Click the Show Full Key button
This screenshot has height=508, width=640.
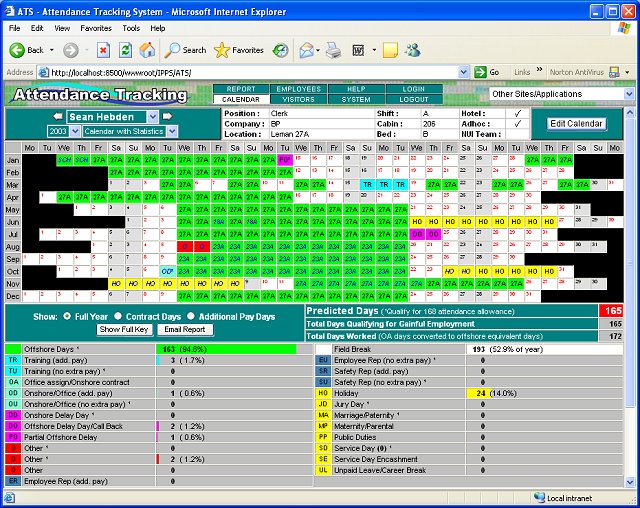pyautogui.click(x=124, y=329)
